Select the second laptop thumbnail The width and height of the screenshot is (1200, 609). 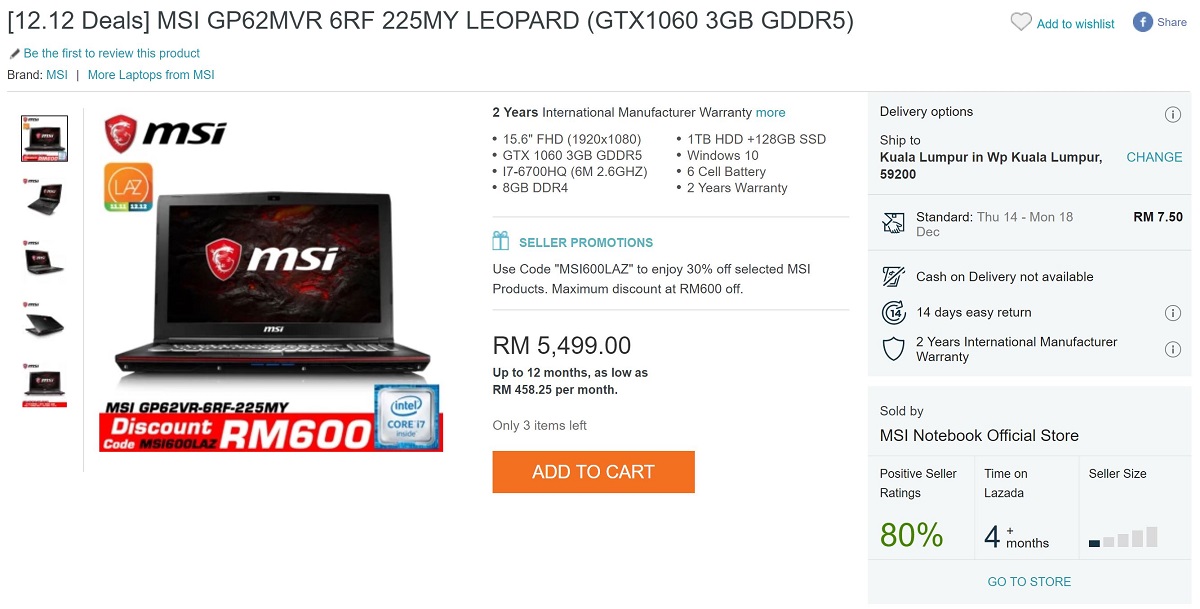[x=45, y=198]
